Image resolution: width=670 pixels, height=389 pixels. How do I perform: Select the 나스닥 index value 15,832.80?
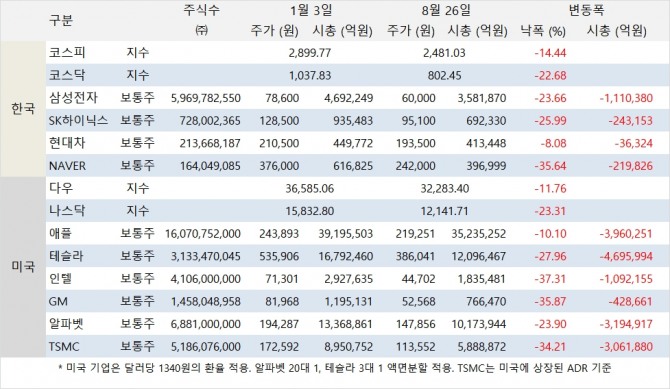310,211
